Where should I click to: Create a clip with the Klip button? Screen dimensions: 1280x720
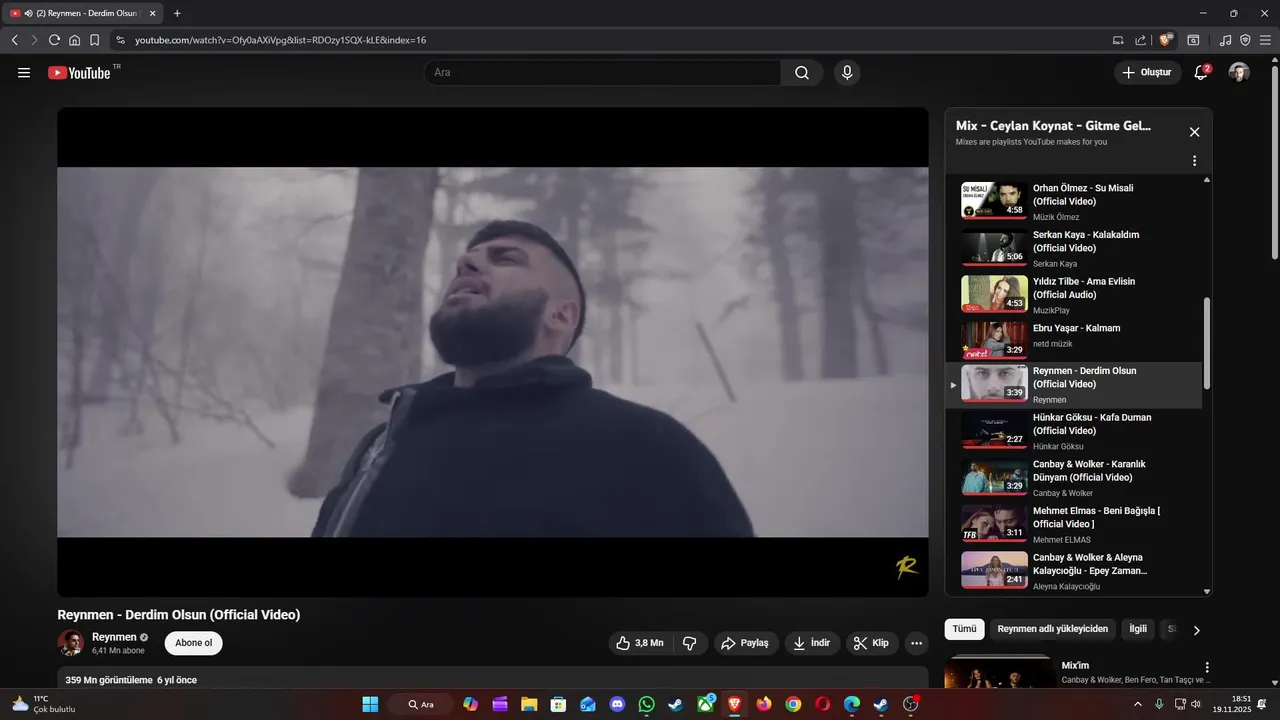[872, 643]
